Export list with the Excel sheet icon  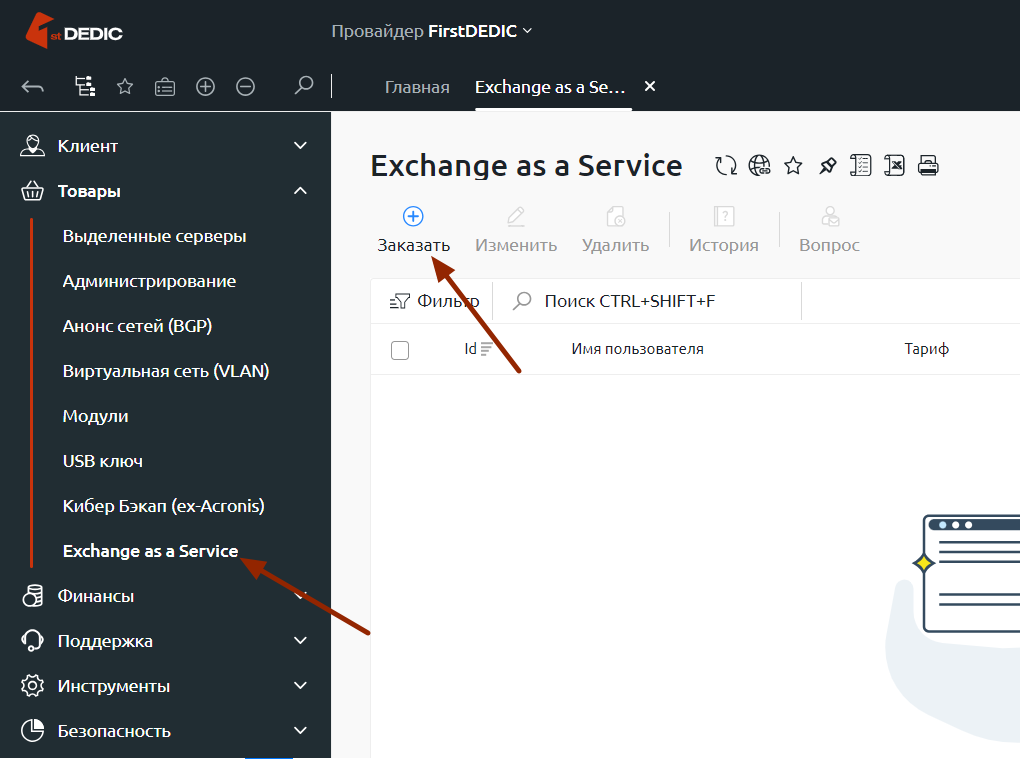pos(894,166)
